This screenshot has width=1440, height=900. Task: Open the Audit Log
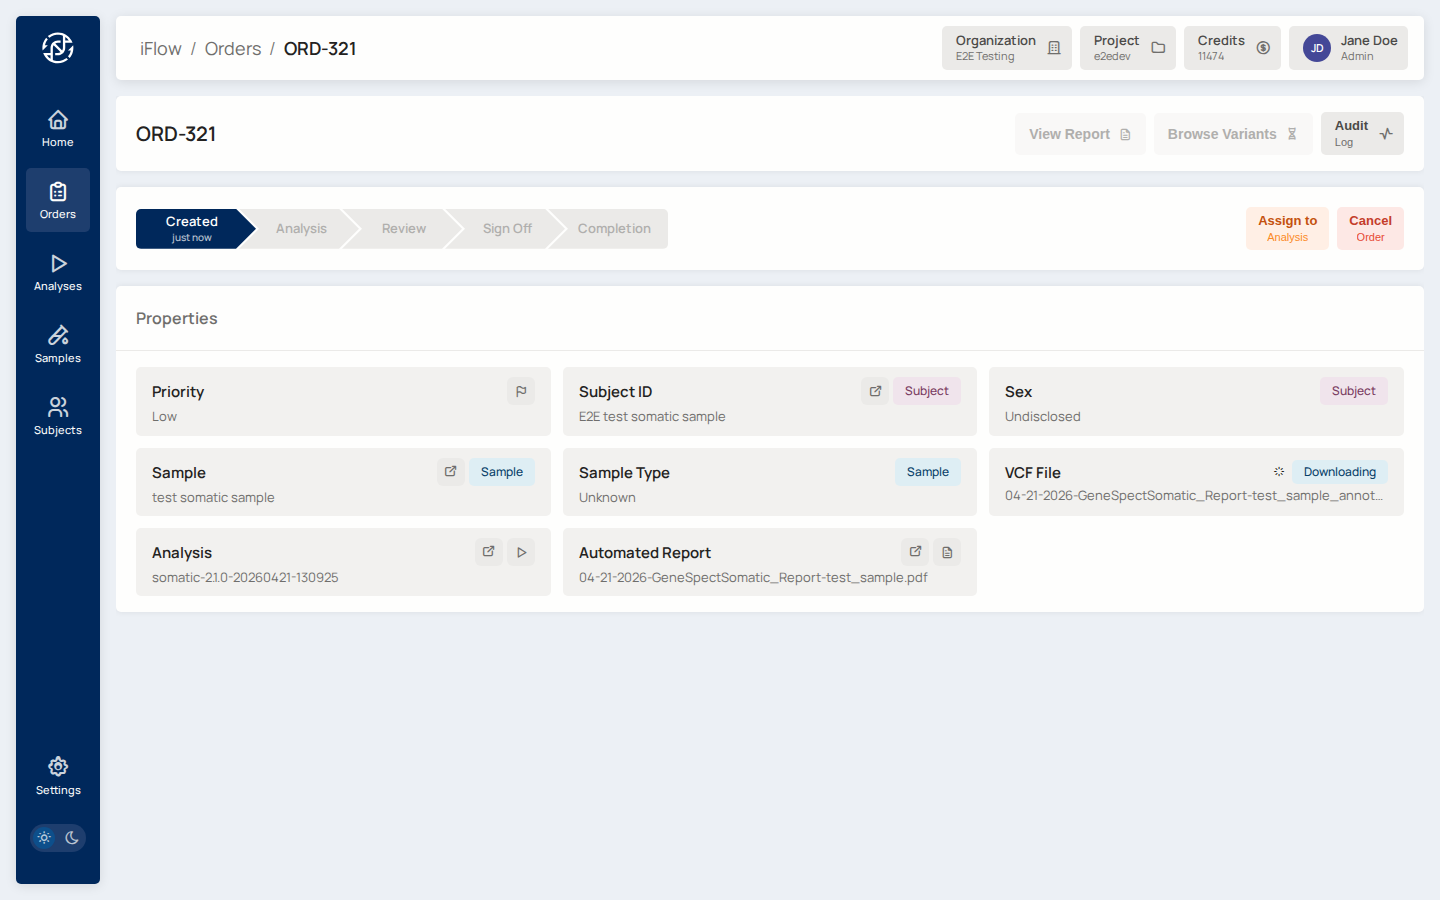point(1362,133)
